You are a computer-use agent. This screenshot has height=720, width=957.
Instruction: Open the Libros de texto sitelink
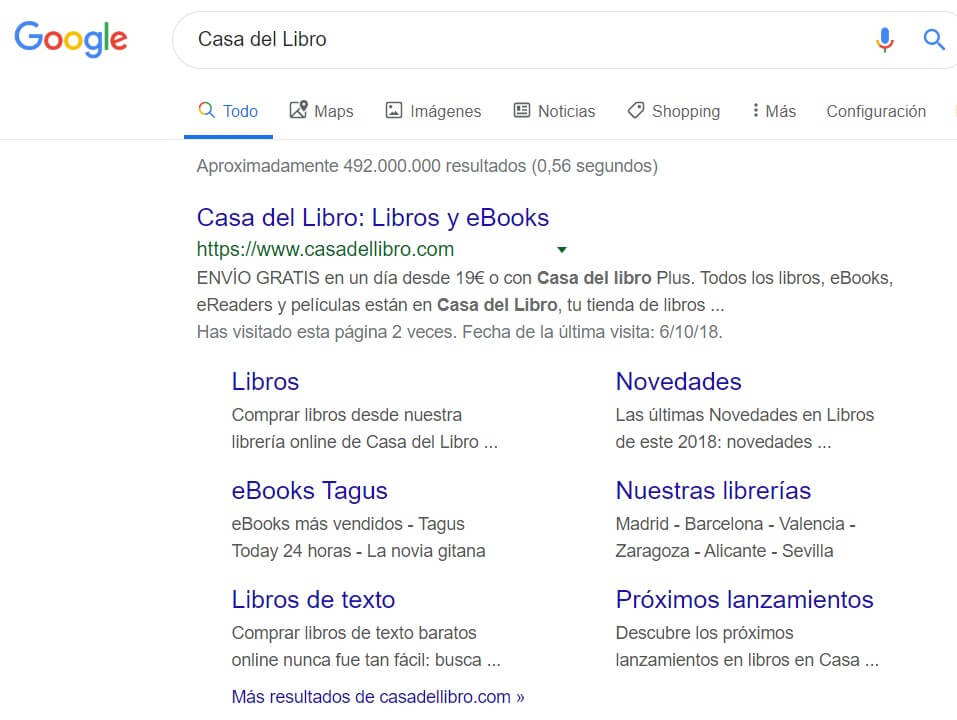(313, 600)
